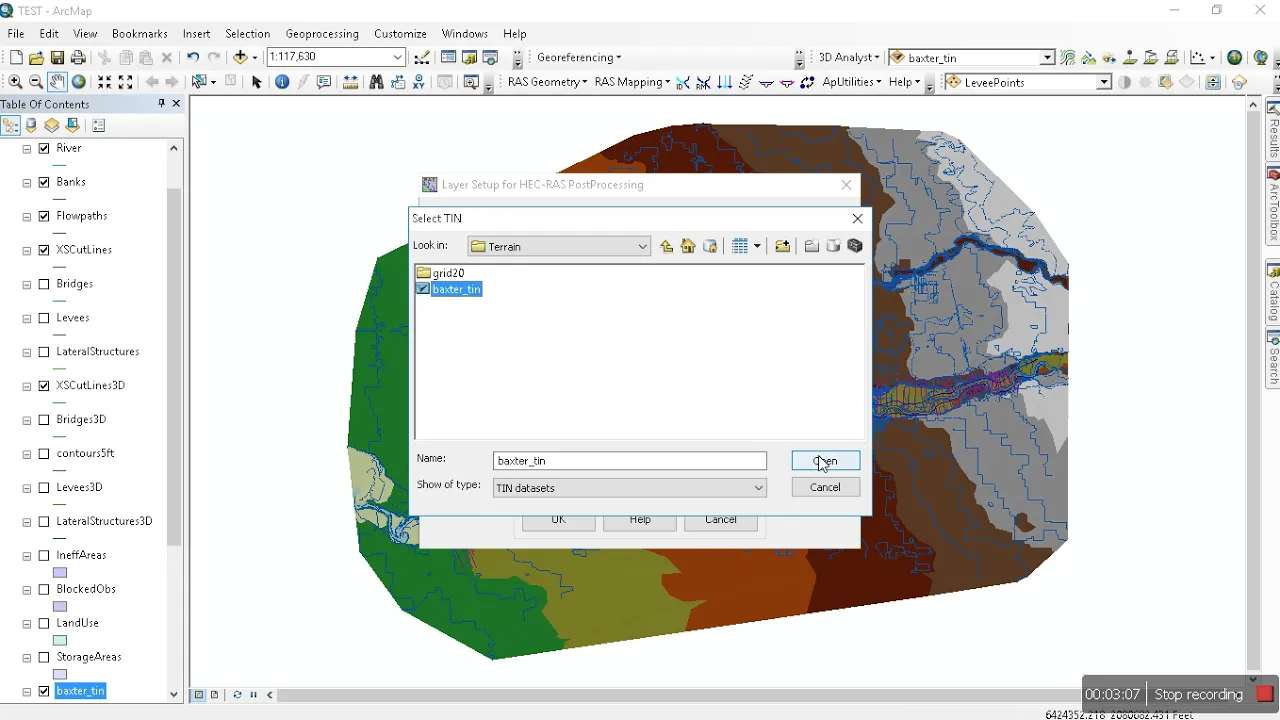The height and width of the screenshot is (720, 1280).
Task: Open the LeveePoints layer dropdown
Action: click(1104, 82)
